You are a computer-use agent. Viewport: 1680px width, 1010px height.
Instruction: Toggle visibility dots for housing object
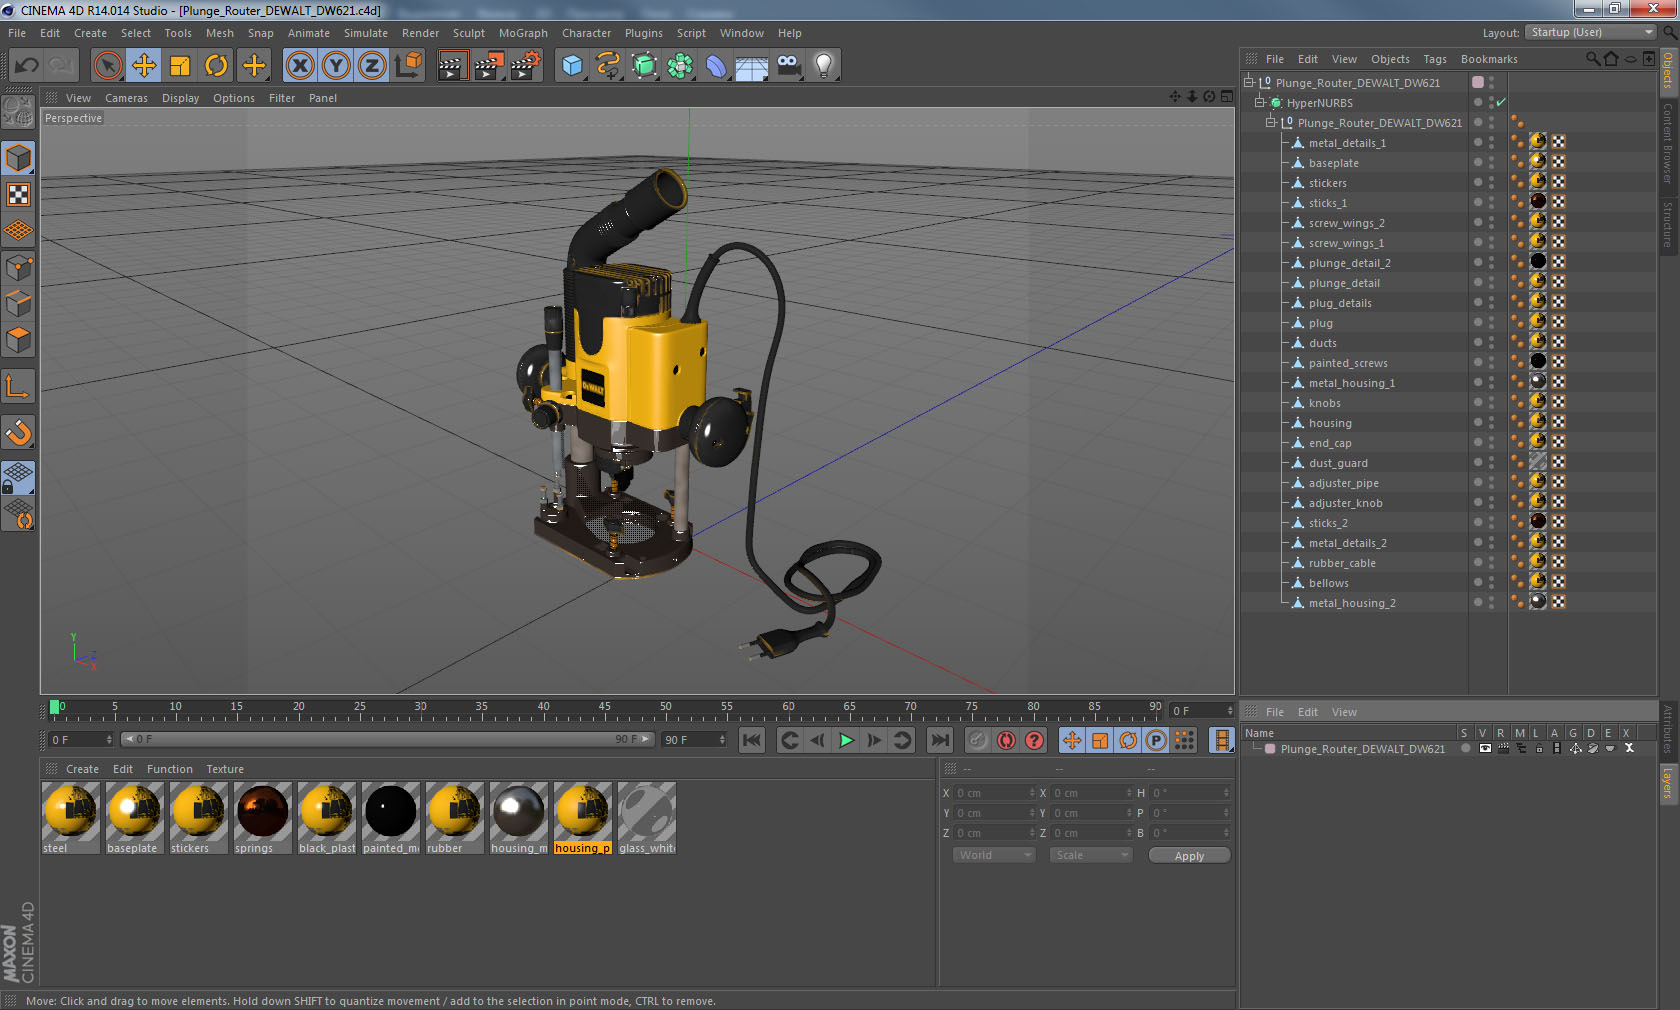click(x=1491, y=422)
